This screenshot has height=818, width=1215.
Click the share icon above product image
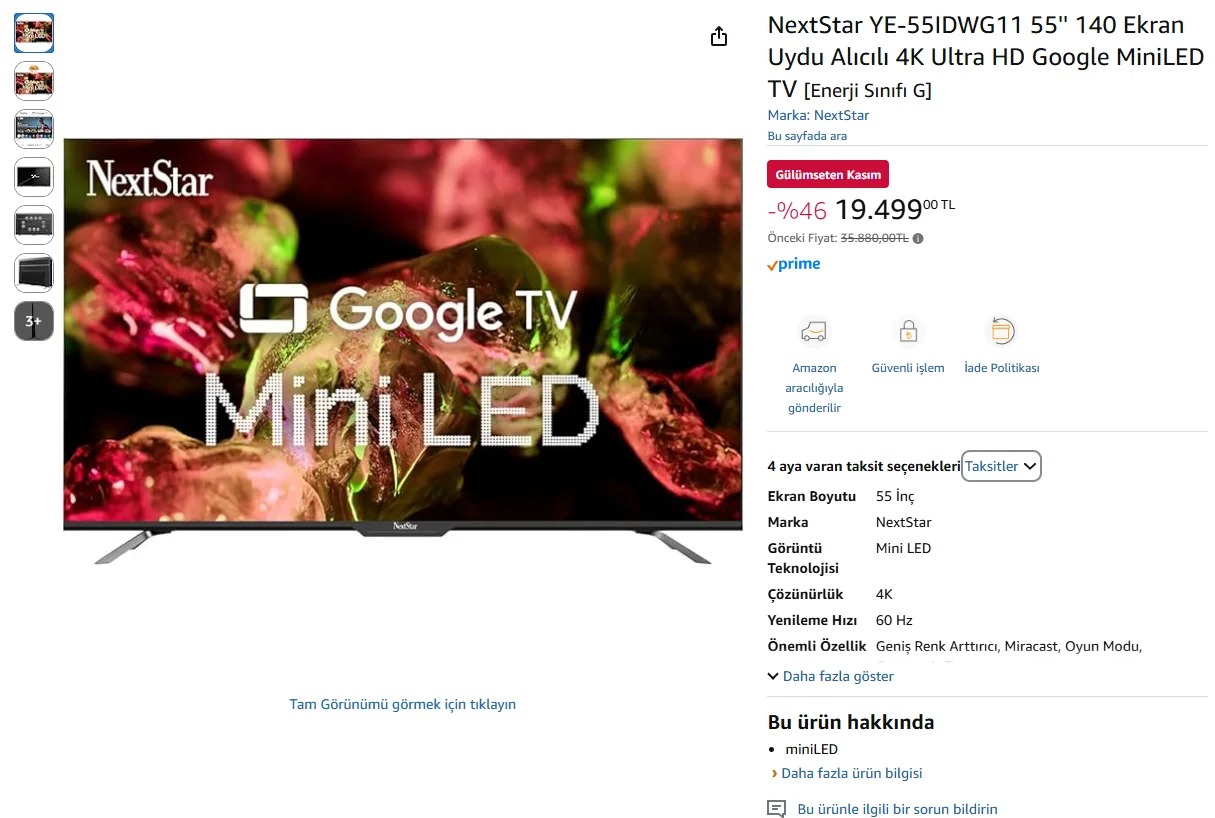click(x=718, y=37)
